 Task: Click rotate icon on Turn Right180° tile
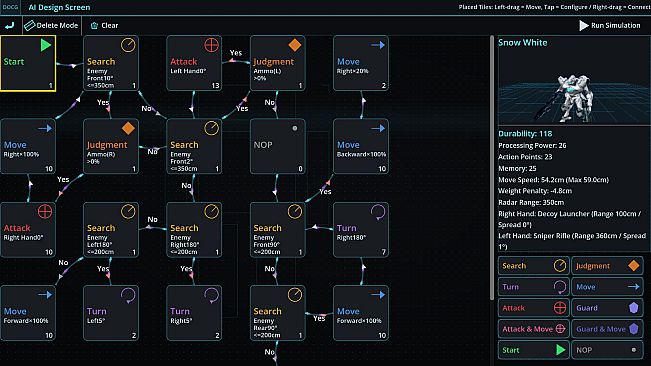[x=378, y=212]
